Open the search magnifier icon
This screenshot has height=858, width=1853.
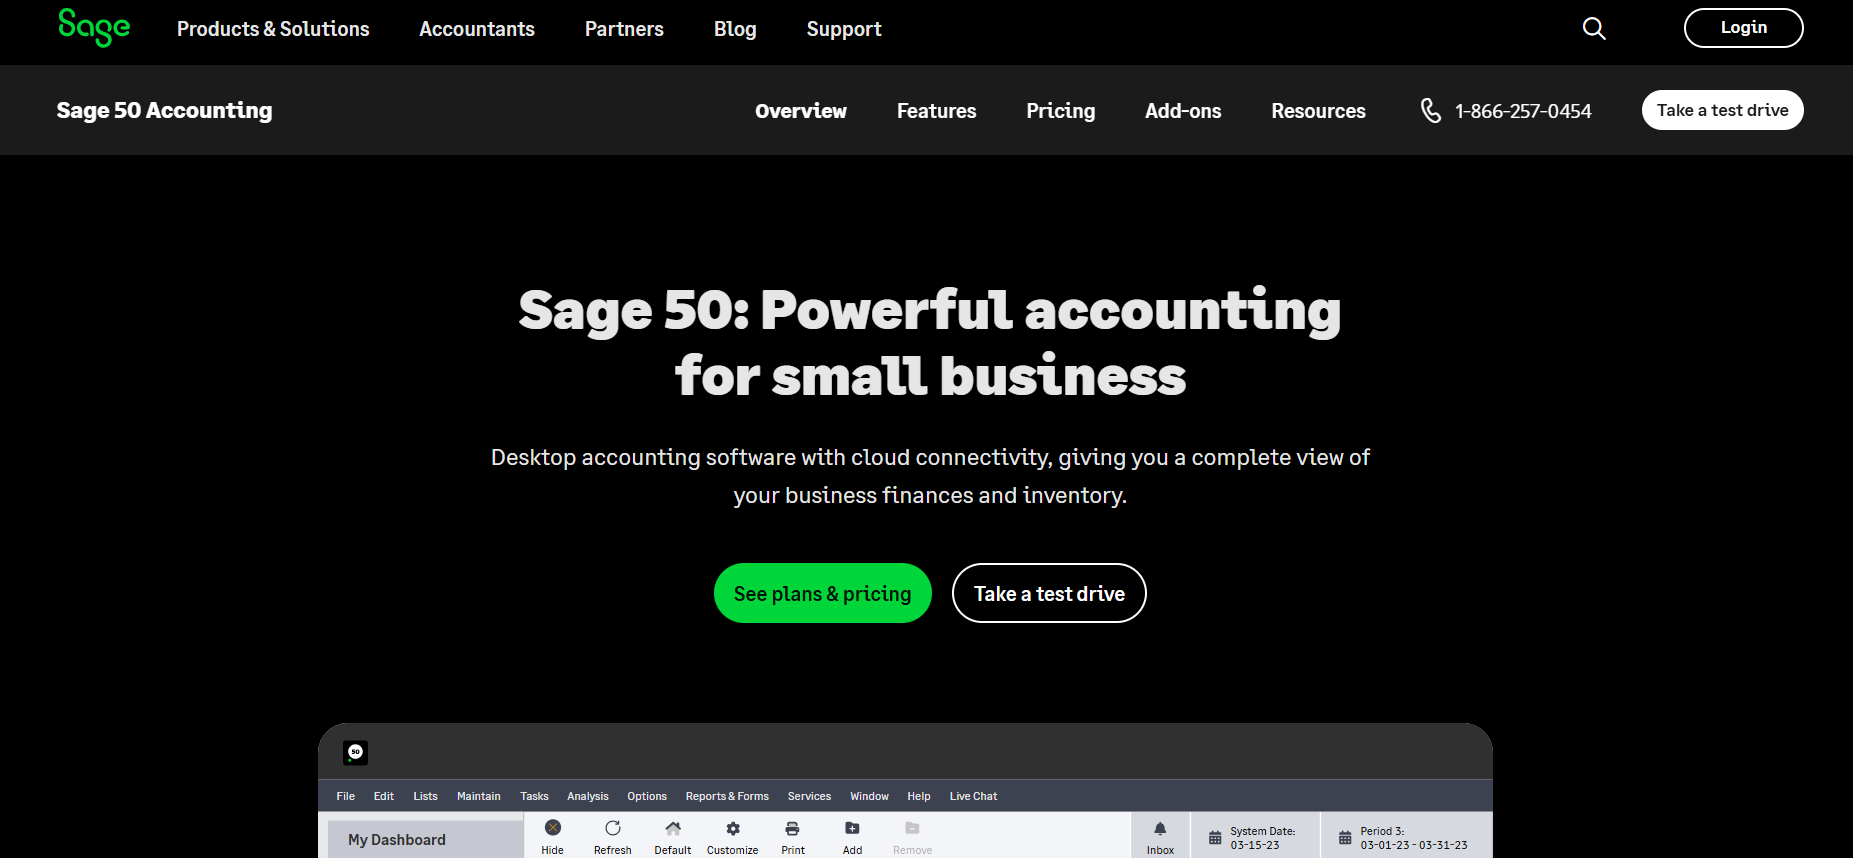click(x=1594, y=28)
